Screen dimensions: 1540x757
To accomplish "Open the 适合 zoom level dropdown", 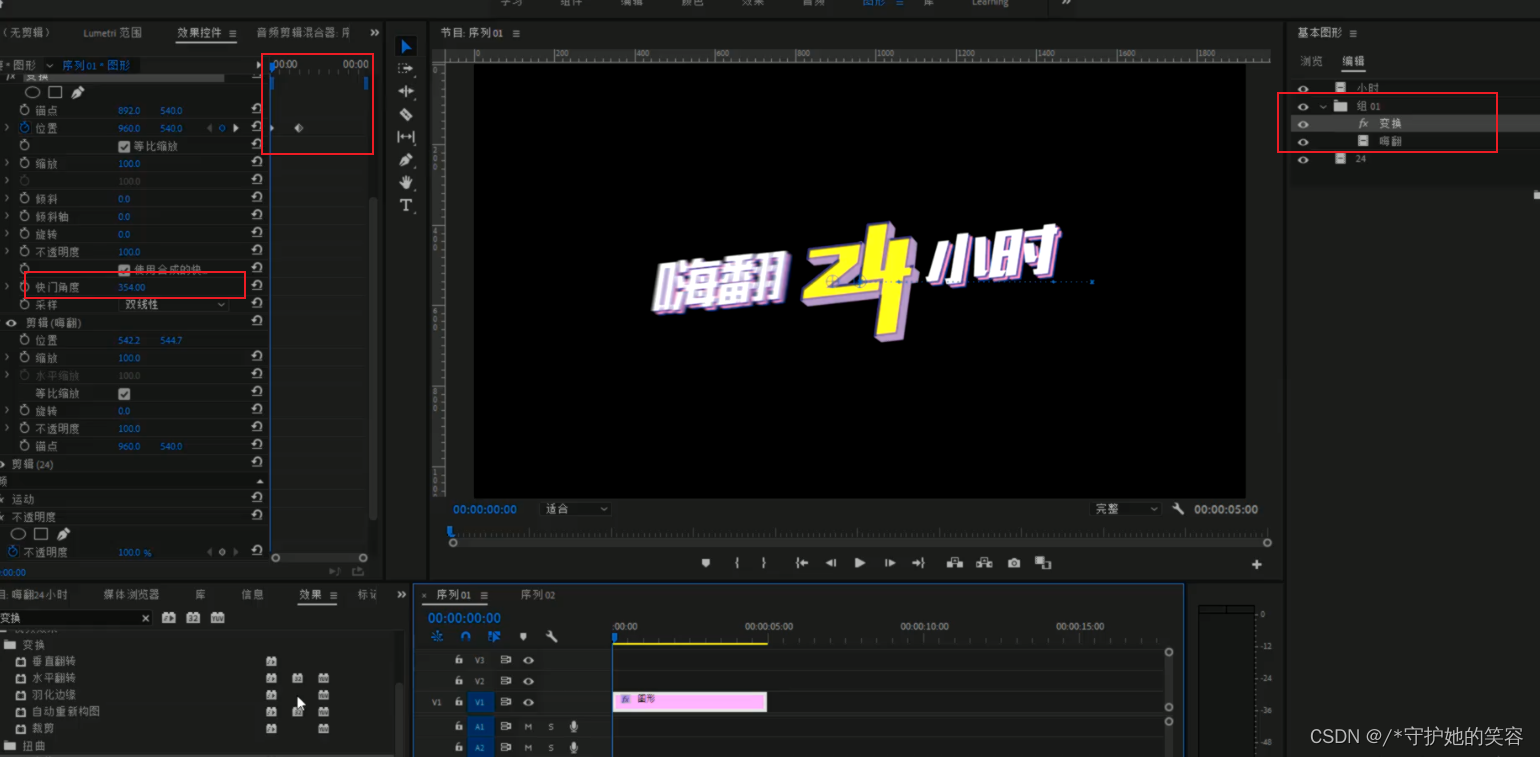I will (575, 509).
